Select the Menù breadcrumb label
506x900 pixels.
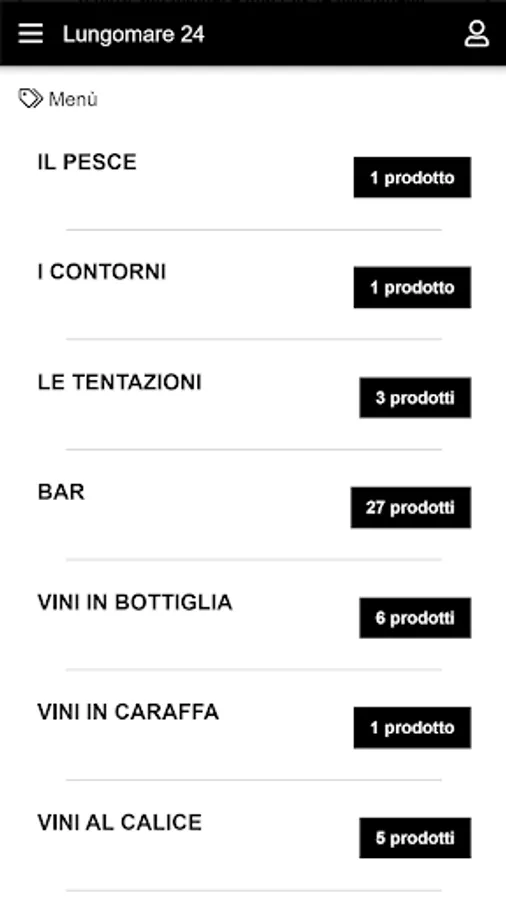pos(73,99)
